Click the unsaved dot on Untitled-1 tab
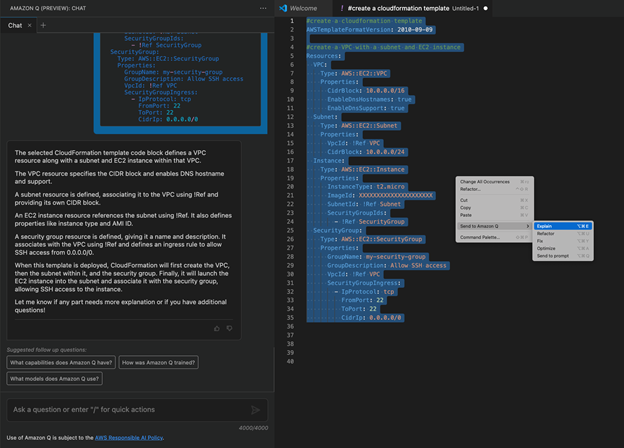This screenshot has height=448, width=624. pyautogui.click(x=486, y=8)
